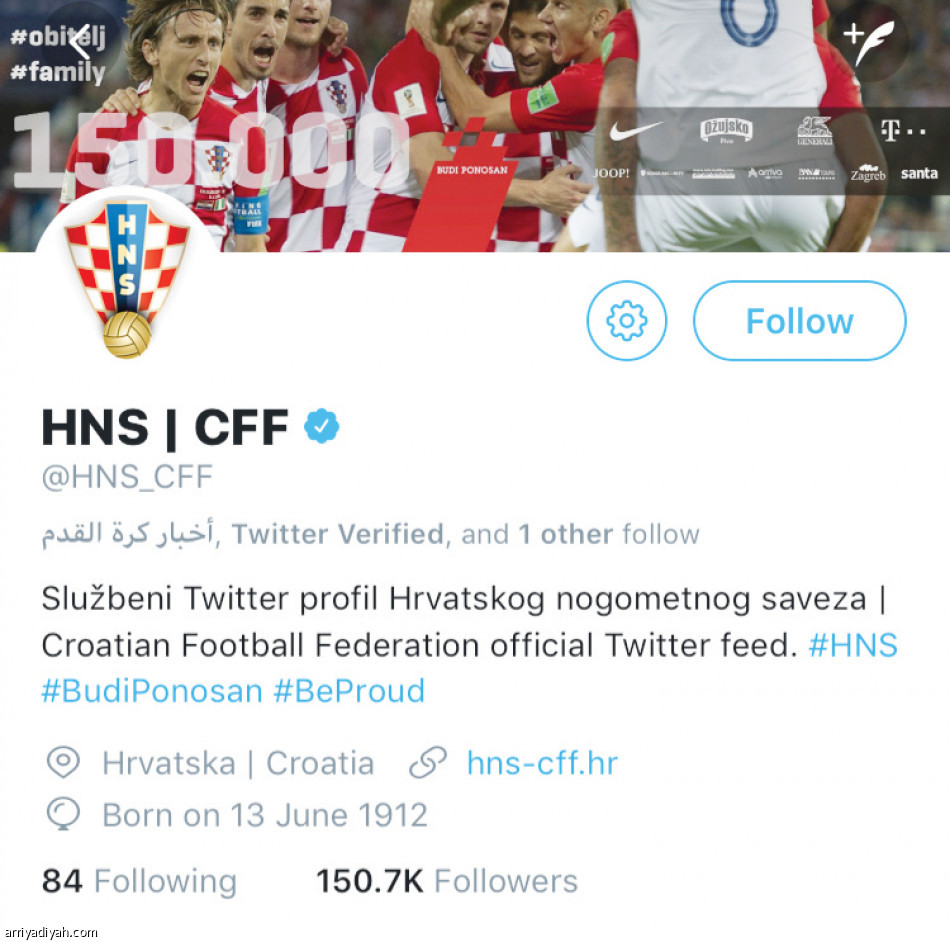Tap the birthday balloon icon

point(63,815)
